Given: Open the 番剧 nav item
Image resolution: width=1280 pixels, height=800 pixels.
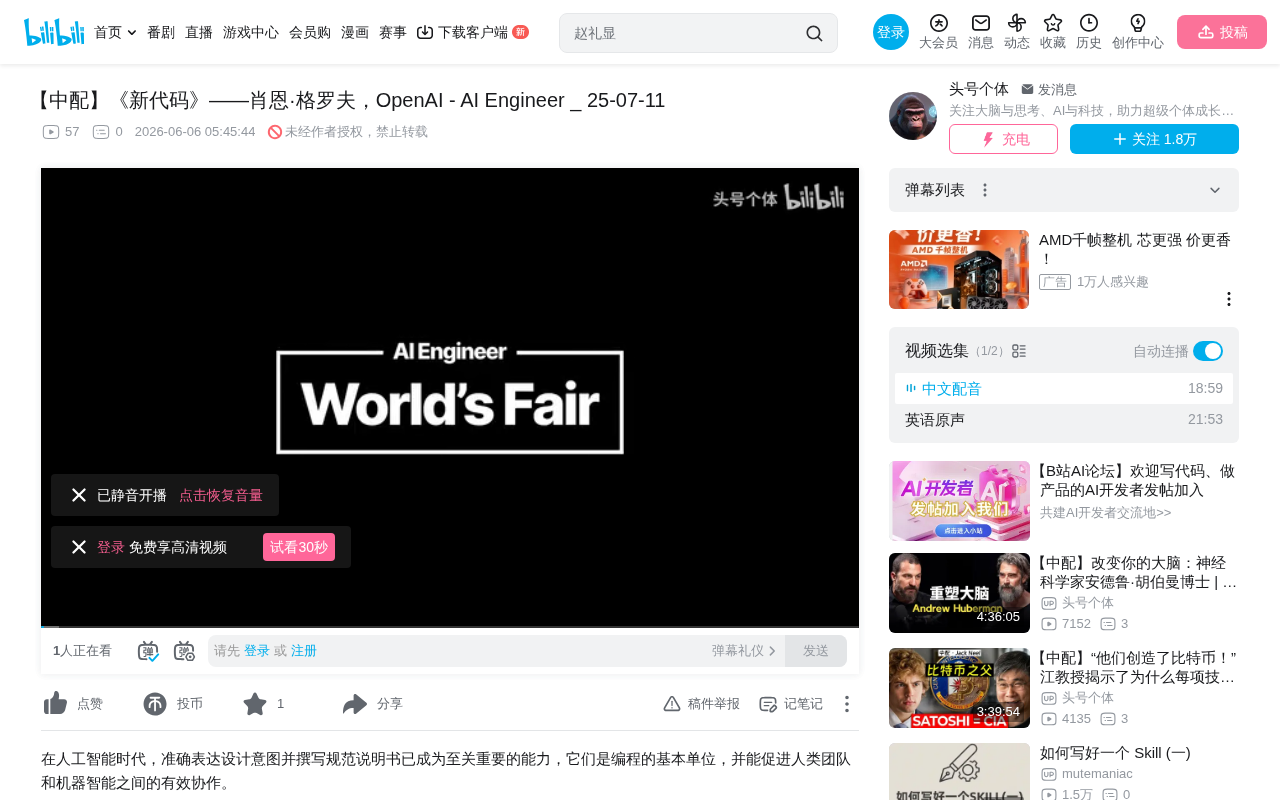Looking at the screenshot, I should 161,32.
